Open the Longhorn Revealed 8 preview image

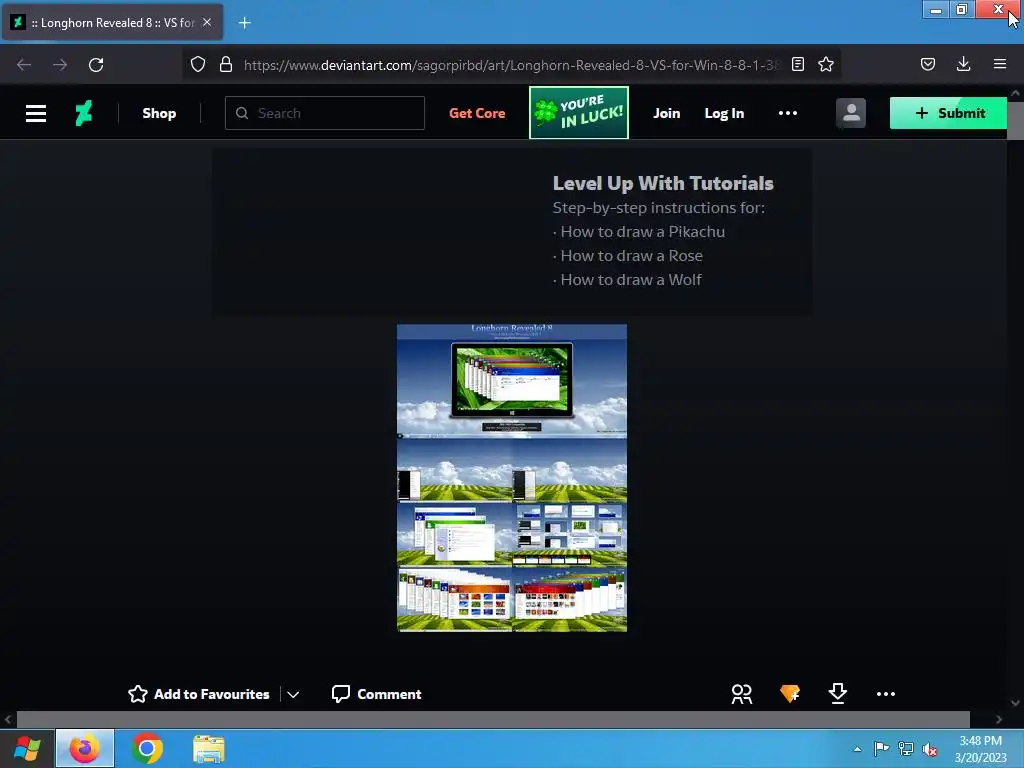[x=512, y=478]
